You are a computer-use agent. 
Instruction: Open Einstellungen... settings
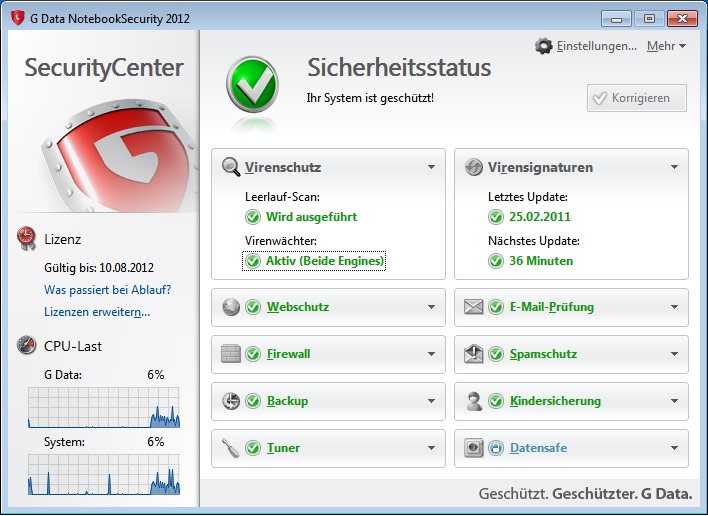coord(596,46)
